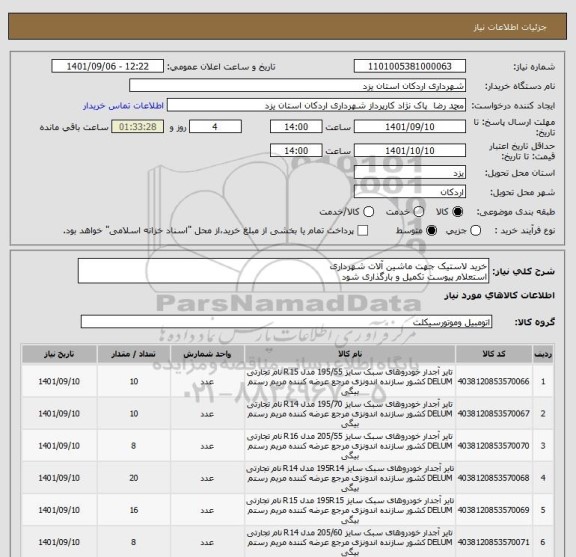Image resolution: width=576 pixels, height=557 pixels.
Task: Click item code 403120853570066
Action: click(494, 382)
